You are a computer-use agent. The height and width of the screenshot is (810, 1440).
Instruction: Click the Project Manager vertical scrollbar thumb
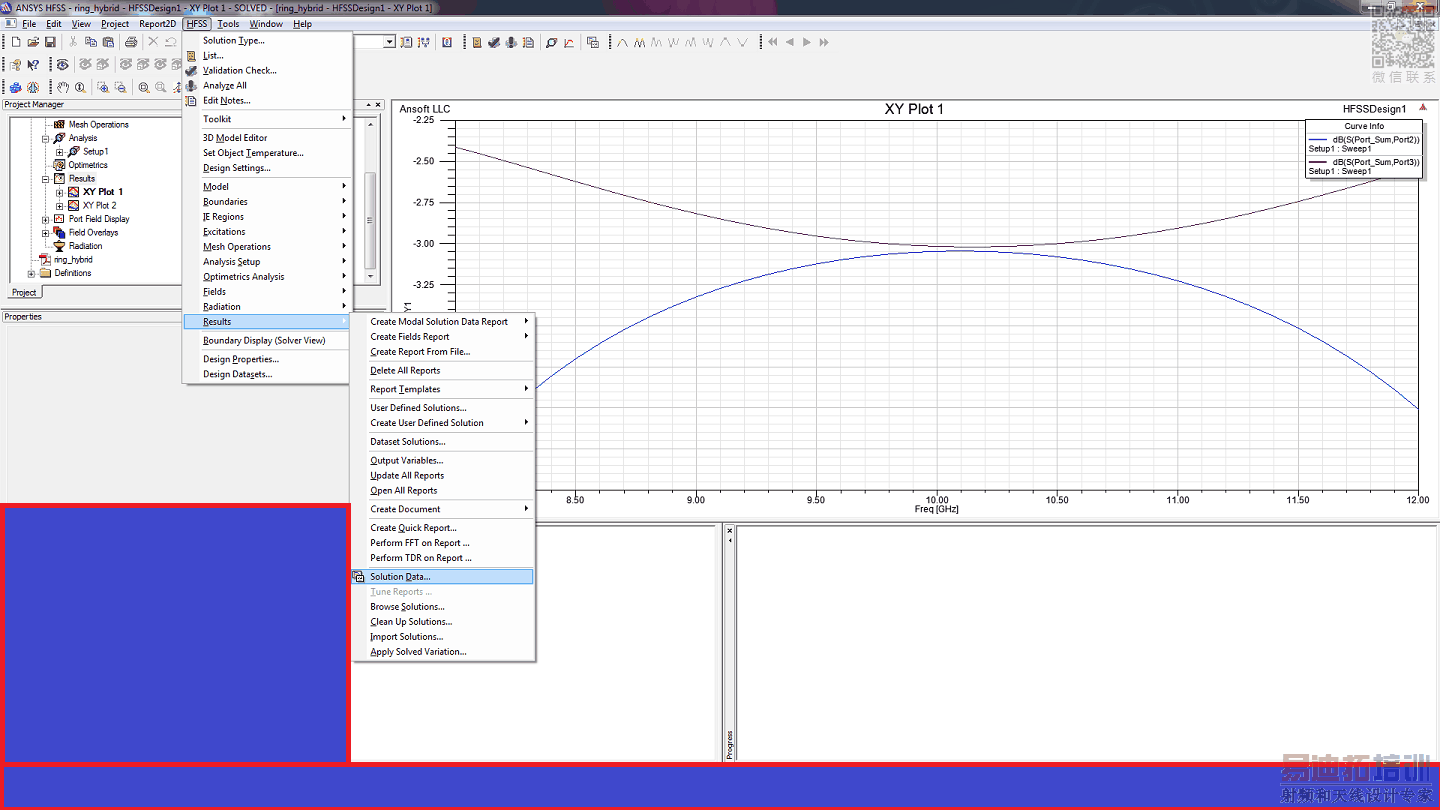click(x=370, y=220)
